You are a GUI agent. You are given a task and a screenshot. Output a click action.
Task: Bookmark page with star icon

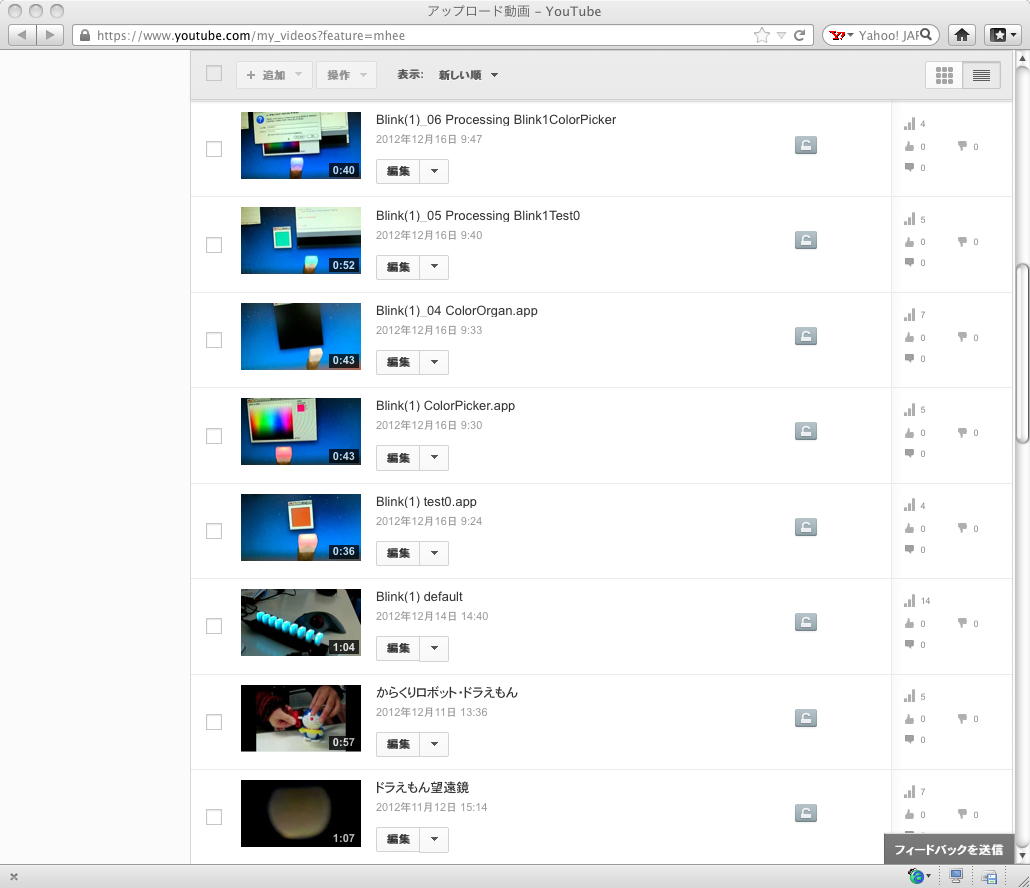pyautogui.click(x=761, y=35)
